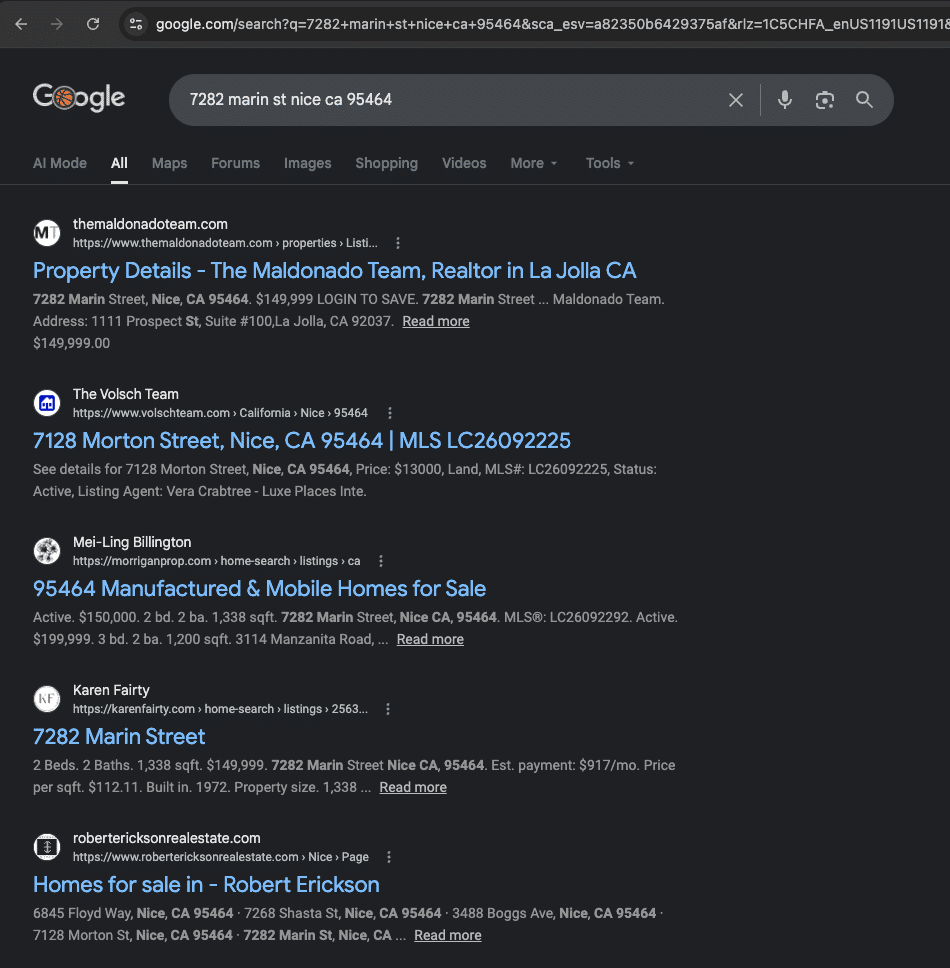
Task: Expand the Tools dropdown
Action: (610, 163)
